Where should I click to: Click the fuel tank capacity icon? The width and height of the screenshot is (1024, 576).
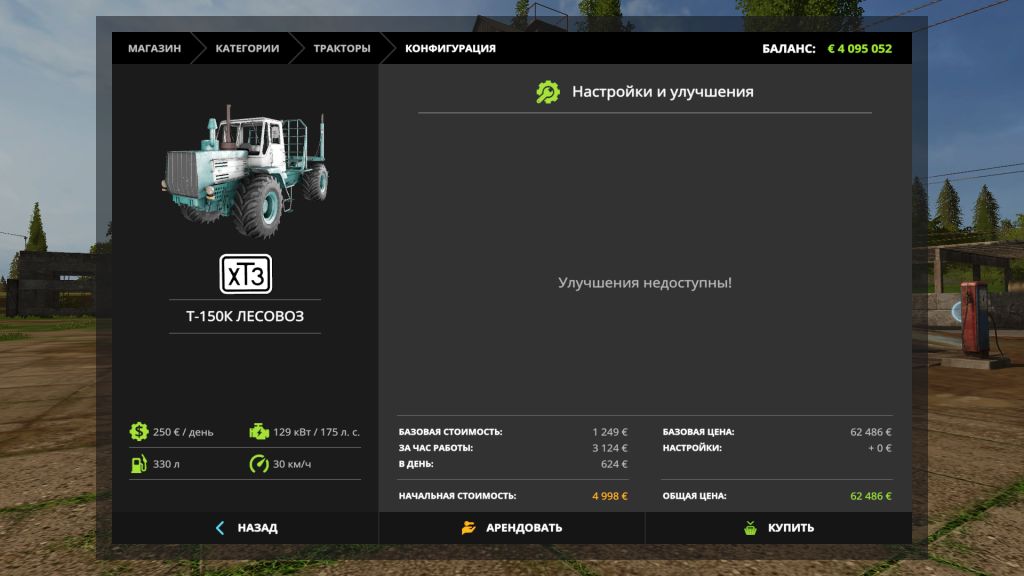pos(138,464)
